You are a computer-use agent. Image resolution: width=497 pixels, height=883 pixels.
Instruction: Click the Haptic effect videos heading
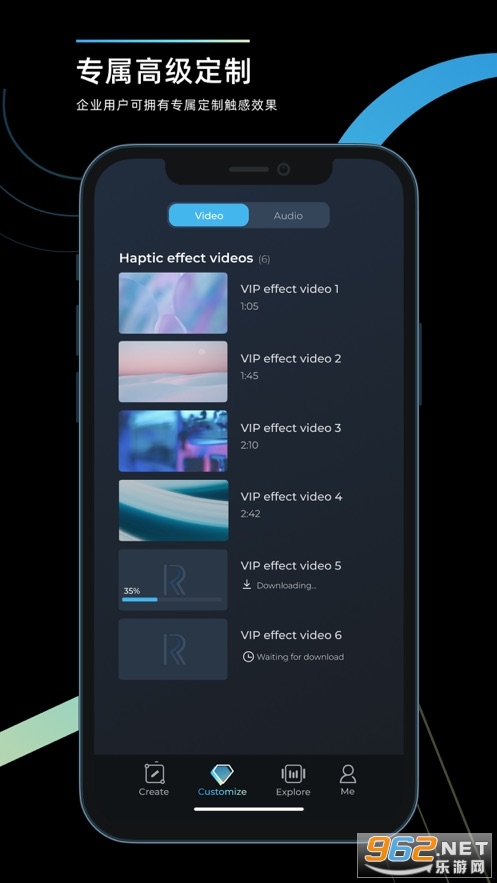(x=186, y=258)
